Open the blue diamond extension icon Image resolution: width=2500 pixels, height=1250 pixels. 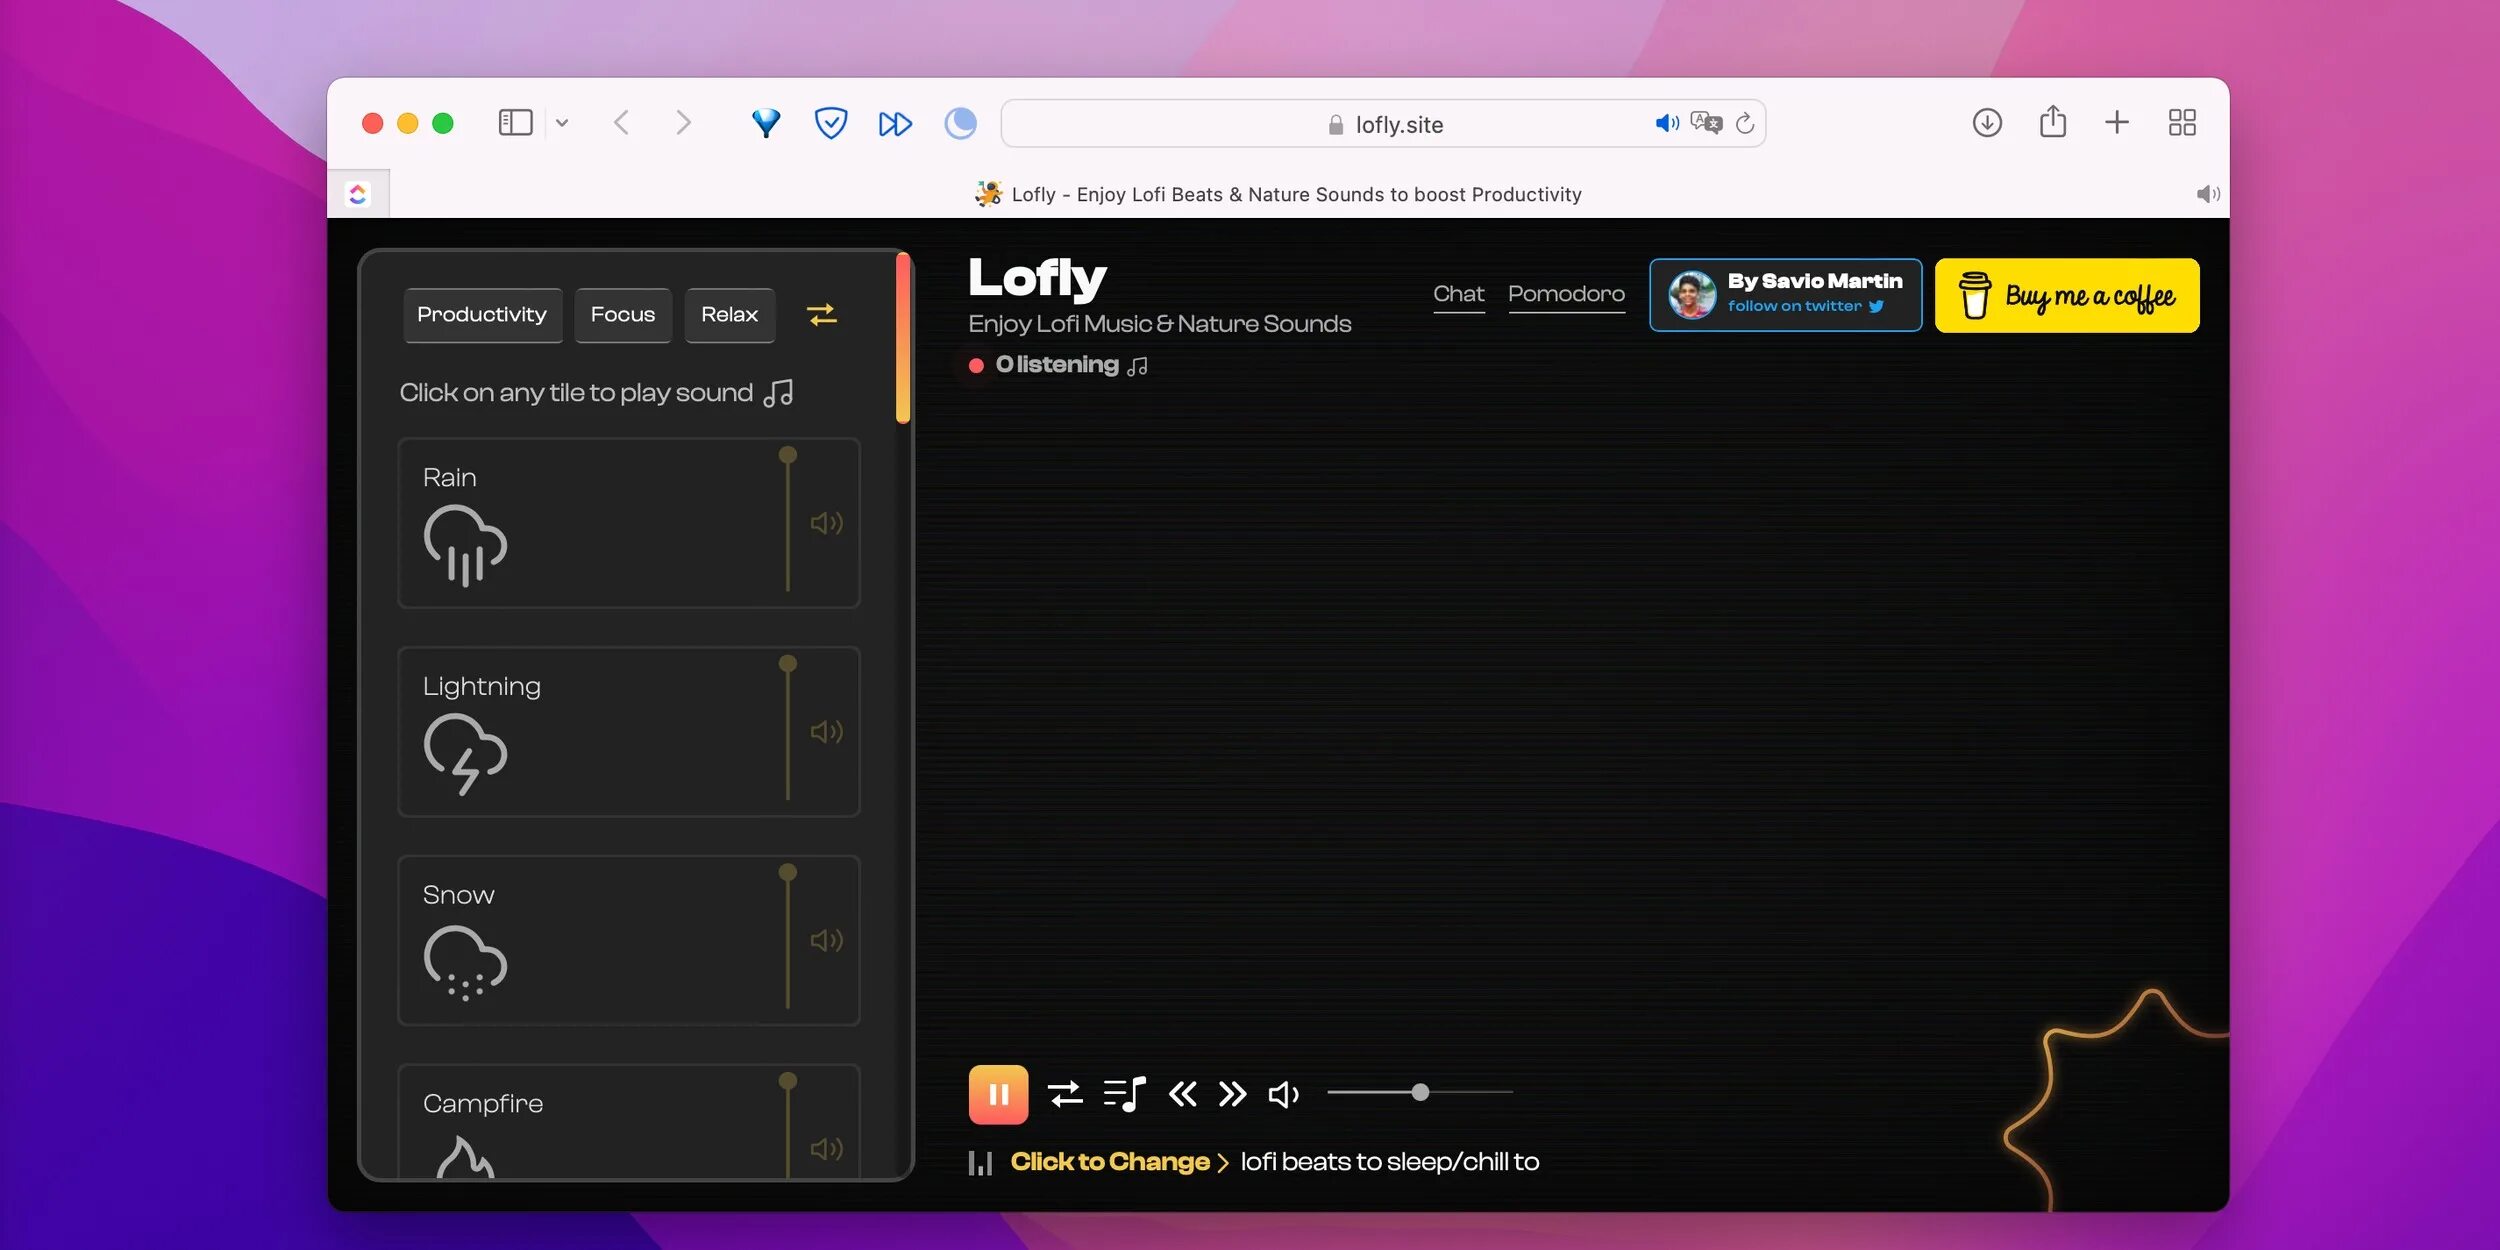[766, 123]
